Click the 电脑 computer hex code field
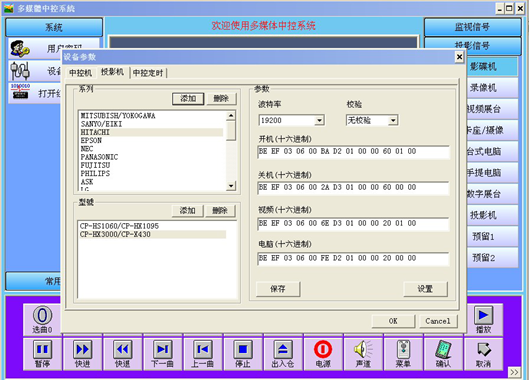 353,259
